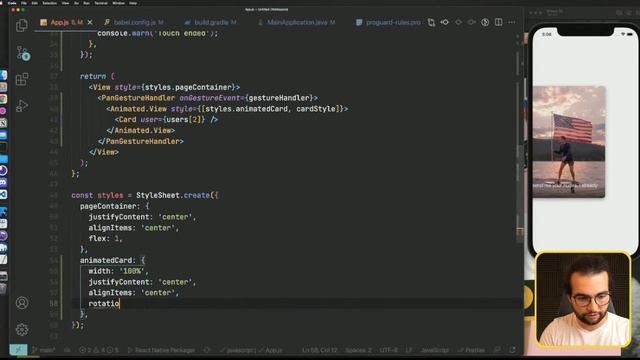Click the feedback icon in status bar
This screenshot has height=360, width=640.
pyautogui.click(x=497, y=350)
